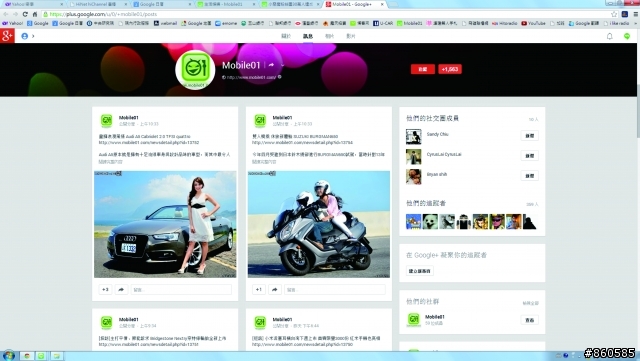Open the Yahoo! bookmark

[x=13, y=23]
